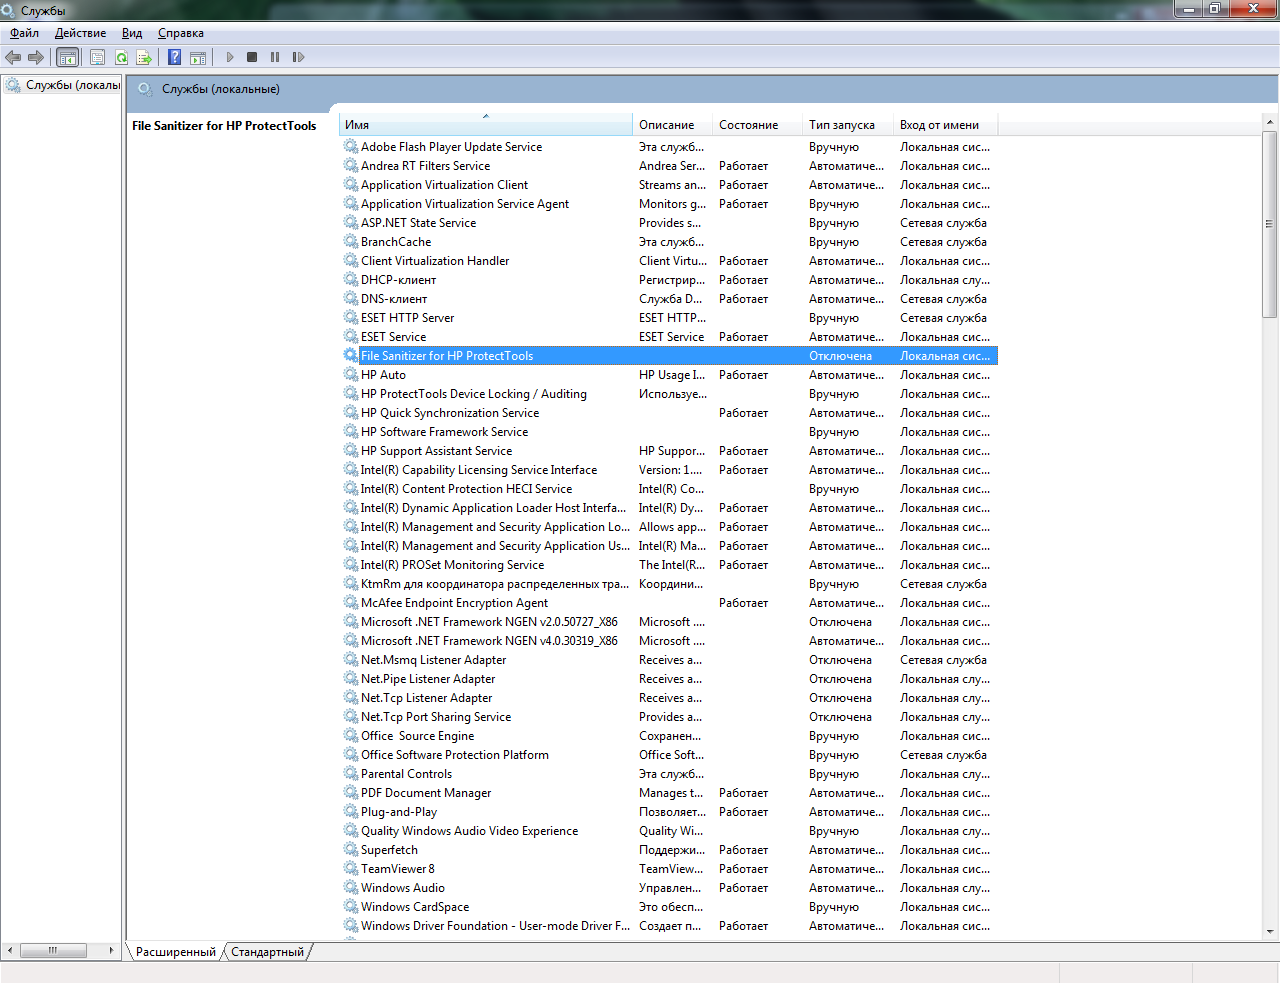Click the Stop service square icon
This screenshot has width=1280, height=984.
coord(252,57)
